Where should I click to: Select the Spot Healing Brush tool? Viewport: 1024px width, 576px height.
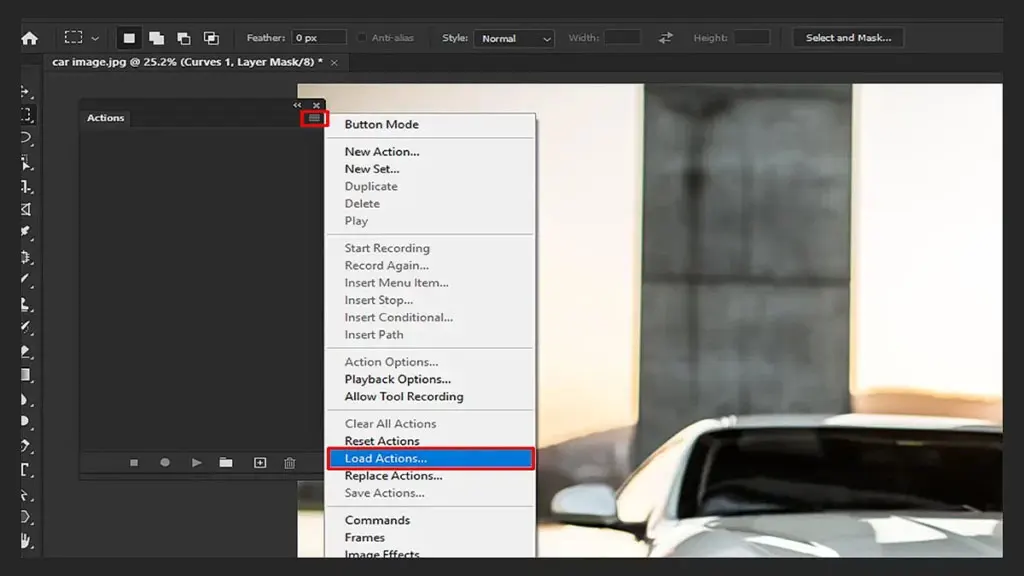(x=26, y=257)
